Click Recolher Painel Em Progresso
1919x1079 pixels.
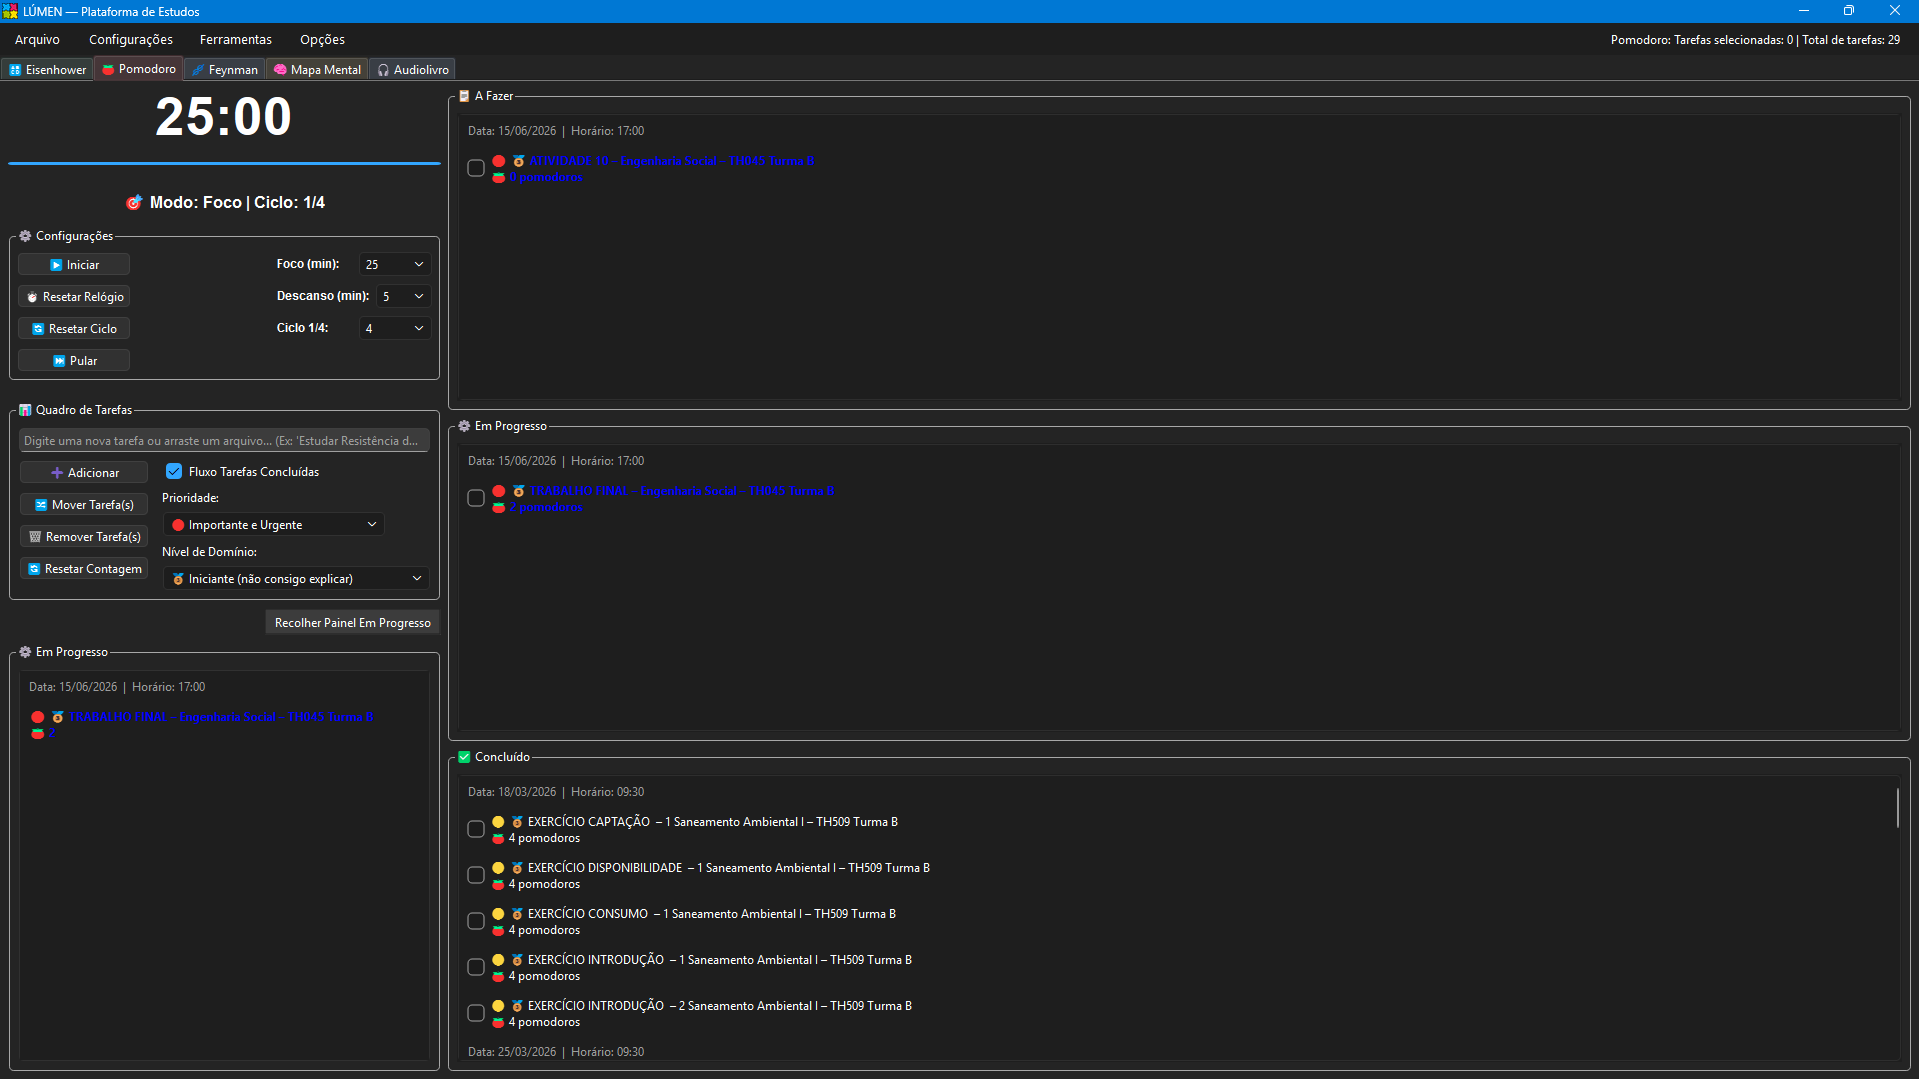[352, 622]
